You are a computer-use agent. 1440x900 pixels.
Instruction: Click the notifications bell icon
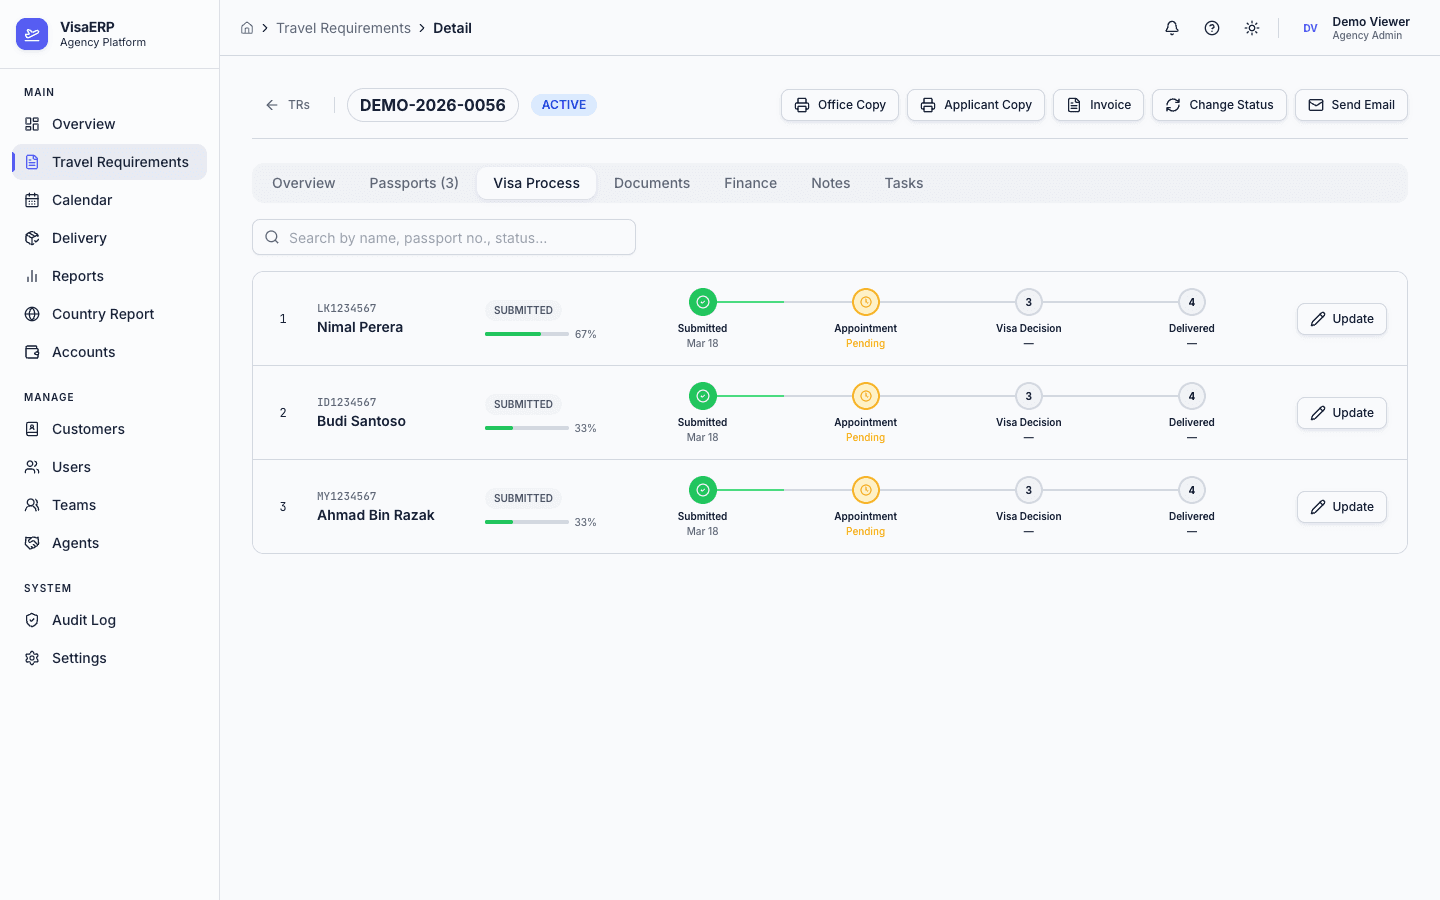point(1172,28)
